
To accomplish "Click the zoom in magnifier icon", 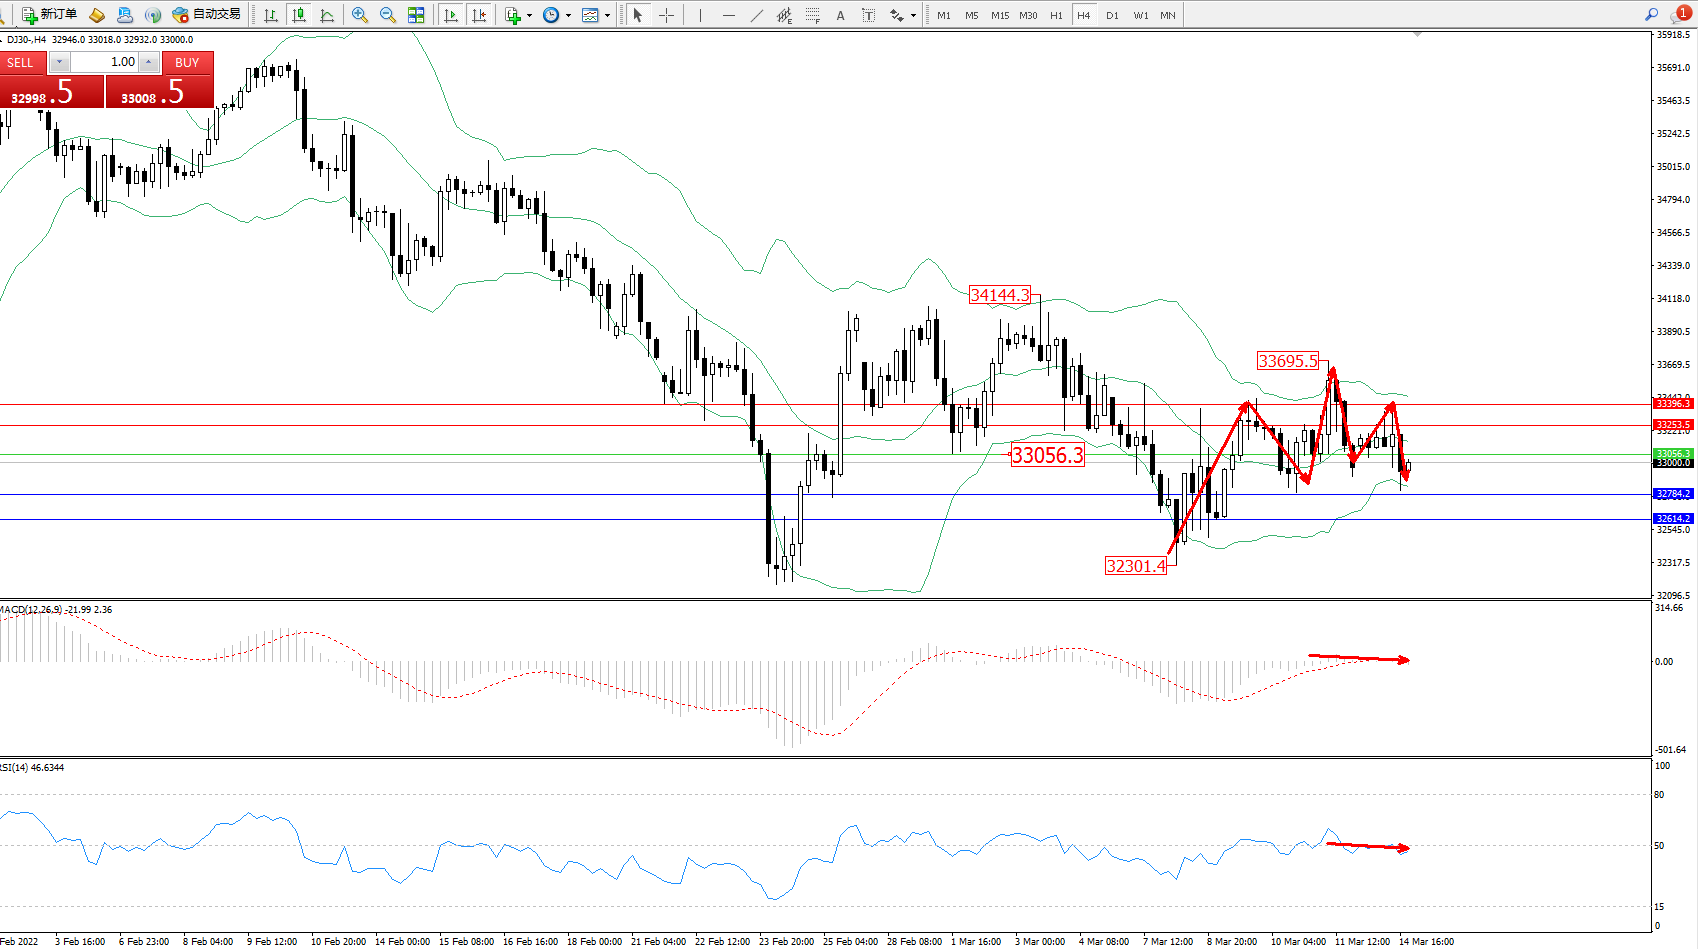I will tap(360, 15).
